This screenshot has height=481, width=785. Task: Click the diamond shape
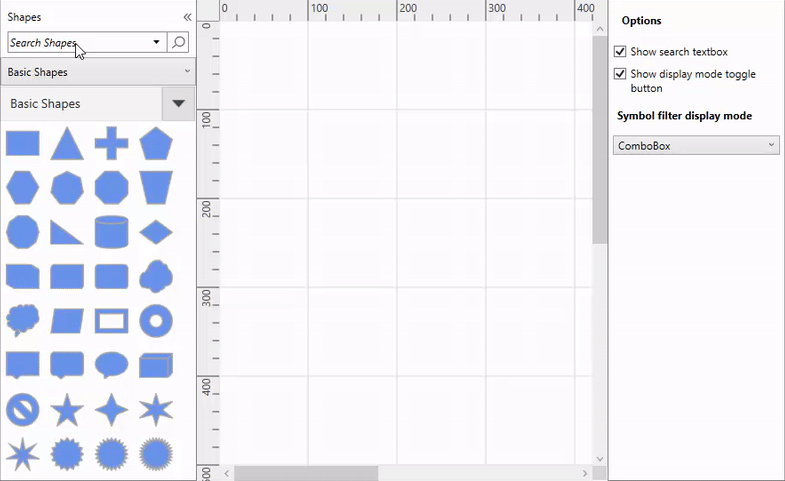tap(156, 232)
